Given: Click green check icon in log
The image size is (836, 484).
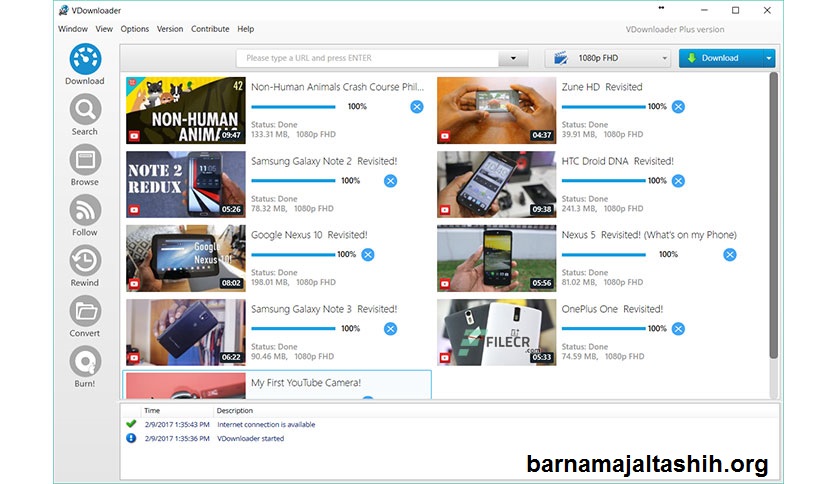Looking at the screenshot, I should 131,424.
